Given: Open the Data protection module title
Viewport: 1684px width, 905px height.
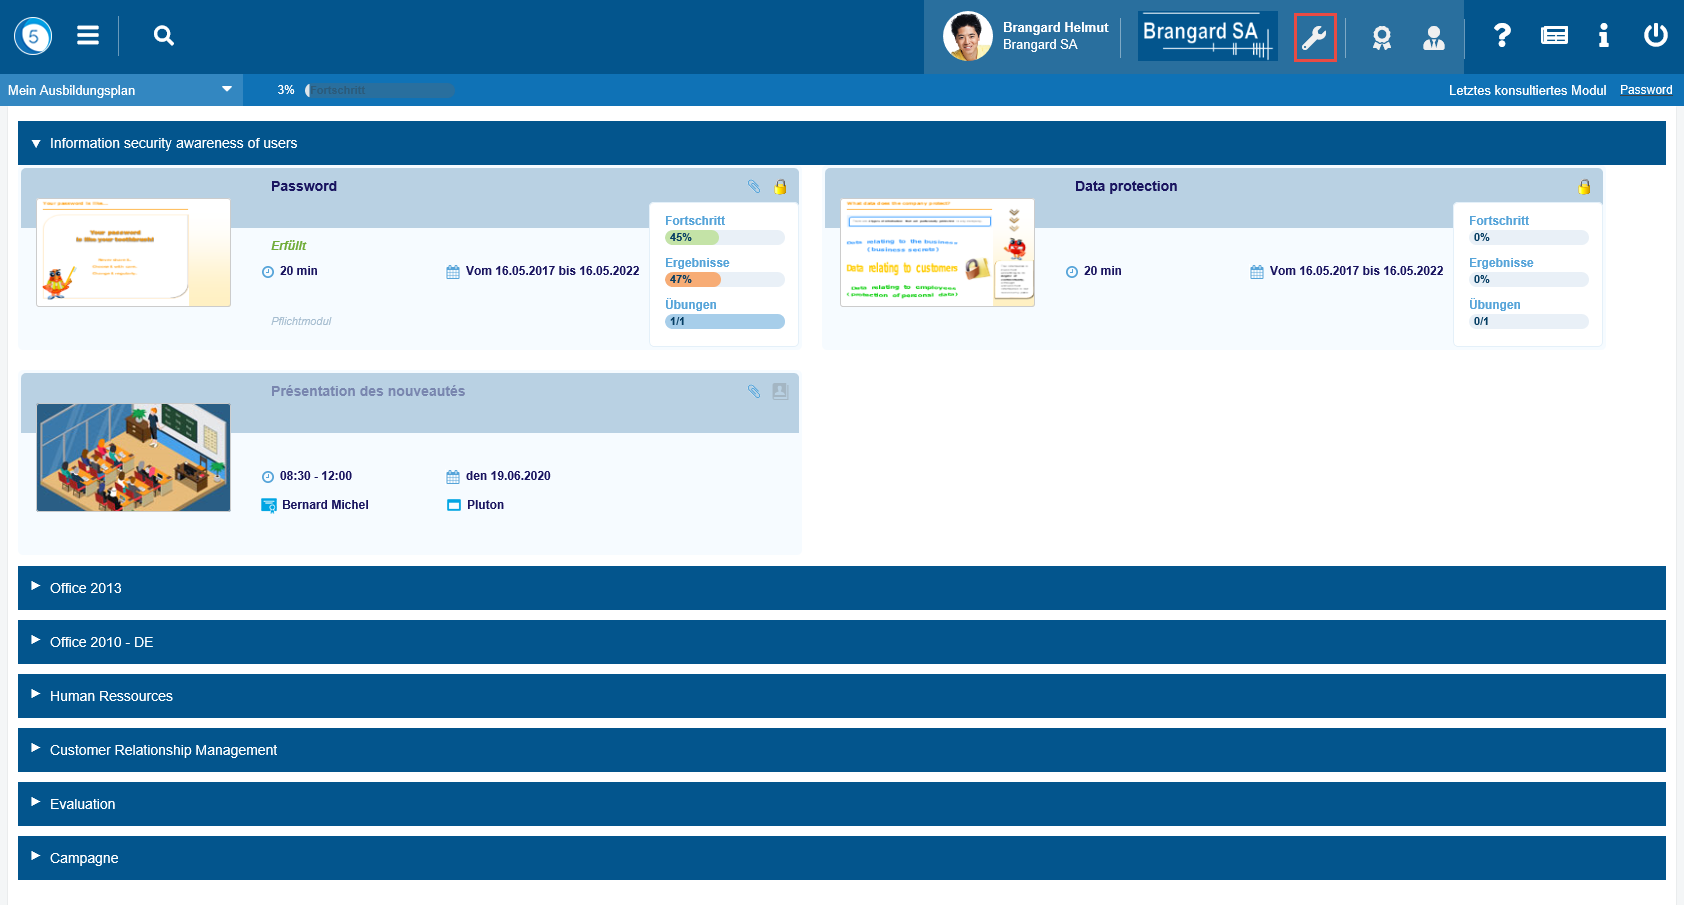Looking at the screenshot, I should click(x=1125, y=186).
